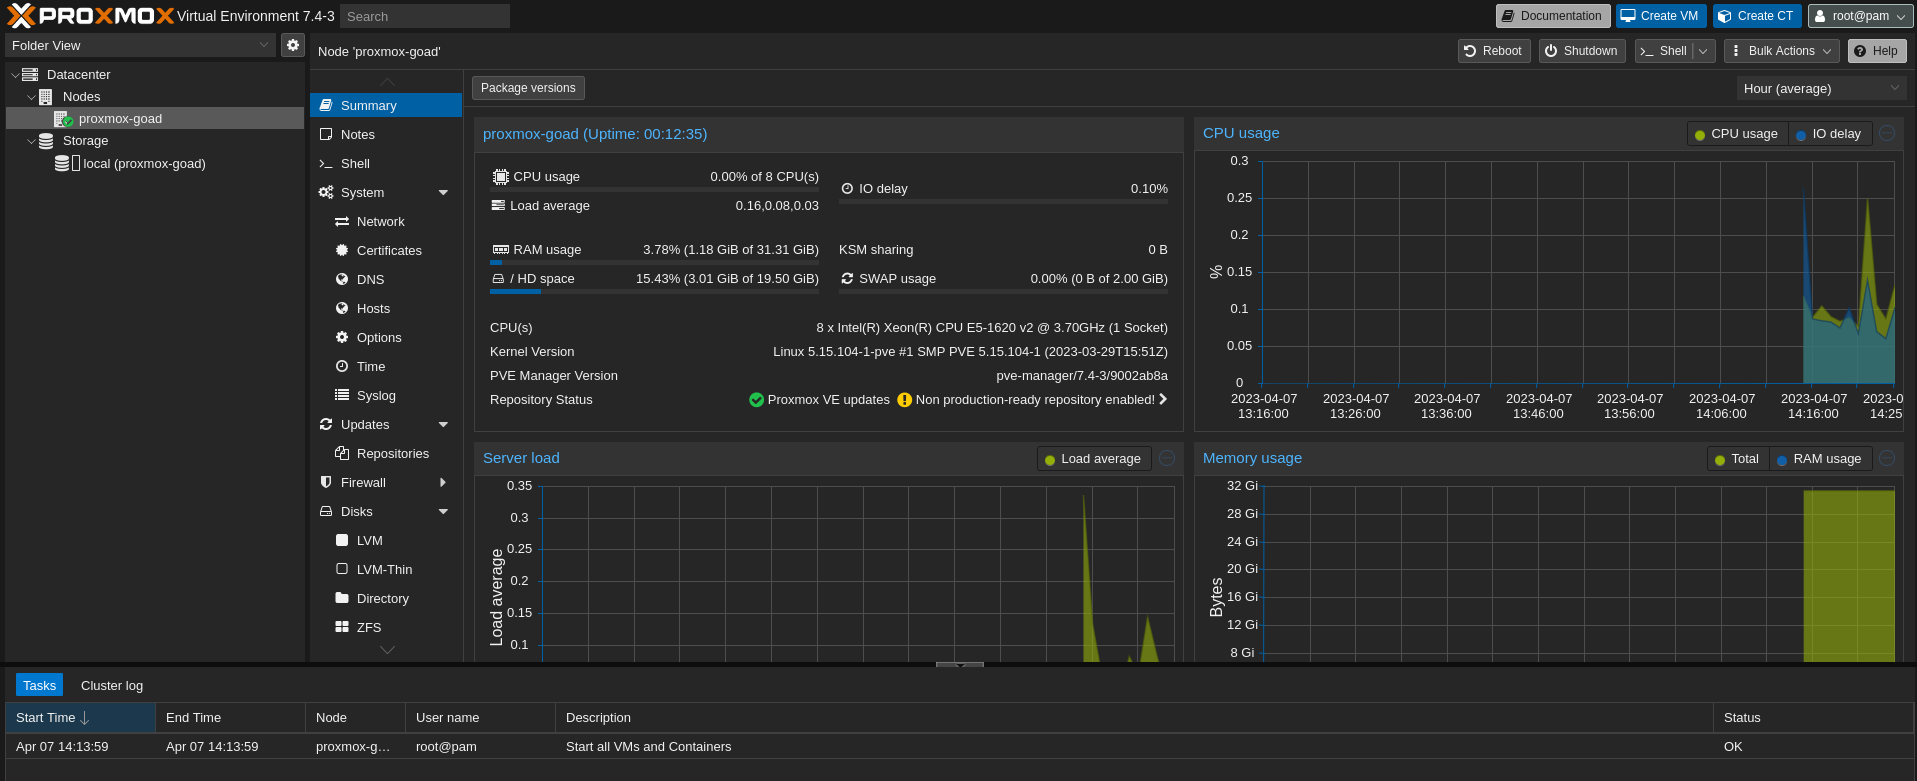
Task: Collapse the Storage tree branch
Action: coord(31,141)
